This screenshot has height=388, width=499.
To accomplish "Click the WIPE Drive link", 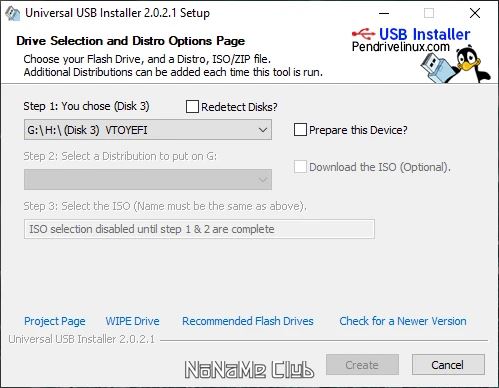I will (132, 321).
